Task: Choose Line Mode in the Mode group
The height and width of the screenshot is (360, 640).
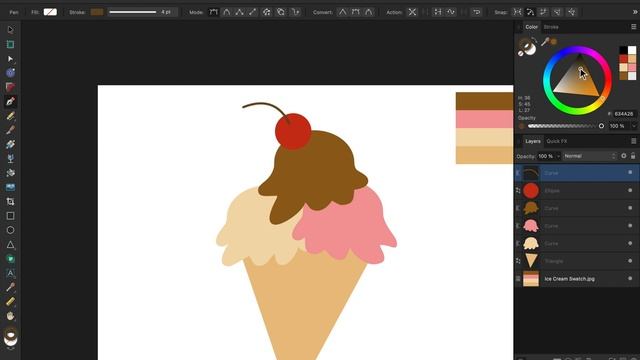Action: (253, 12)
